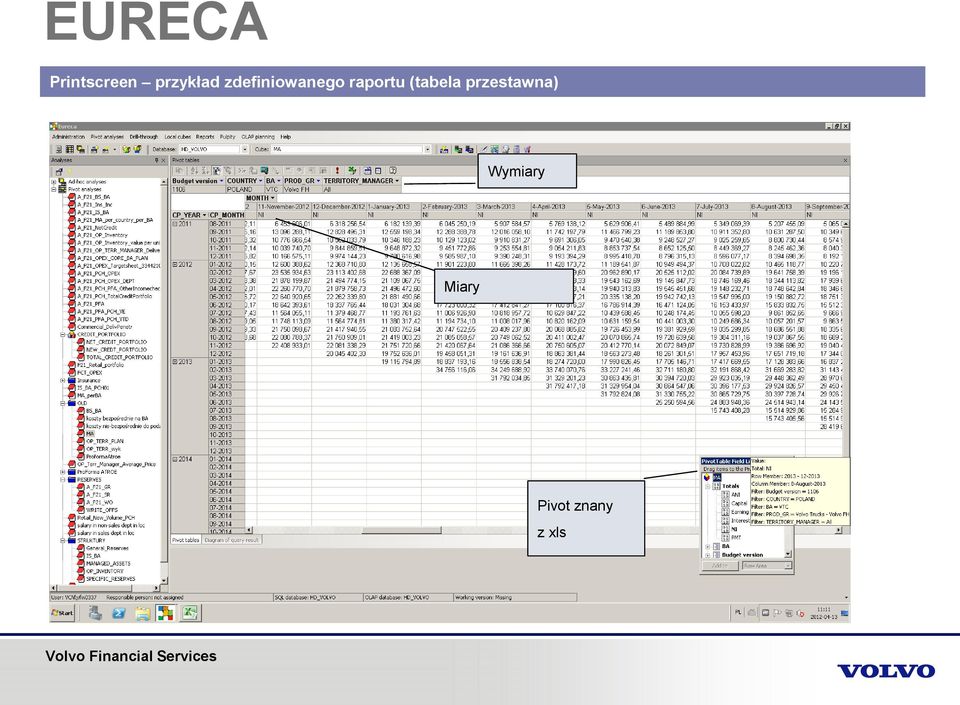Click the PL language indicator in the tray
The width and height of the screenshot is (960, 705).
738,613
